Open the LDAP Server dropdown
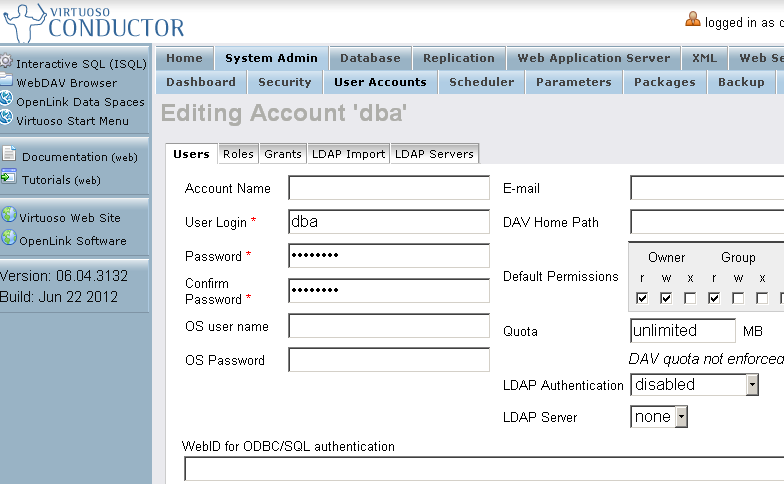The height and width of the screenshot is (484, 784). [x=659, y=416]
